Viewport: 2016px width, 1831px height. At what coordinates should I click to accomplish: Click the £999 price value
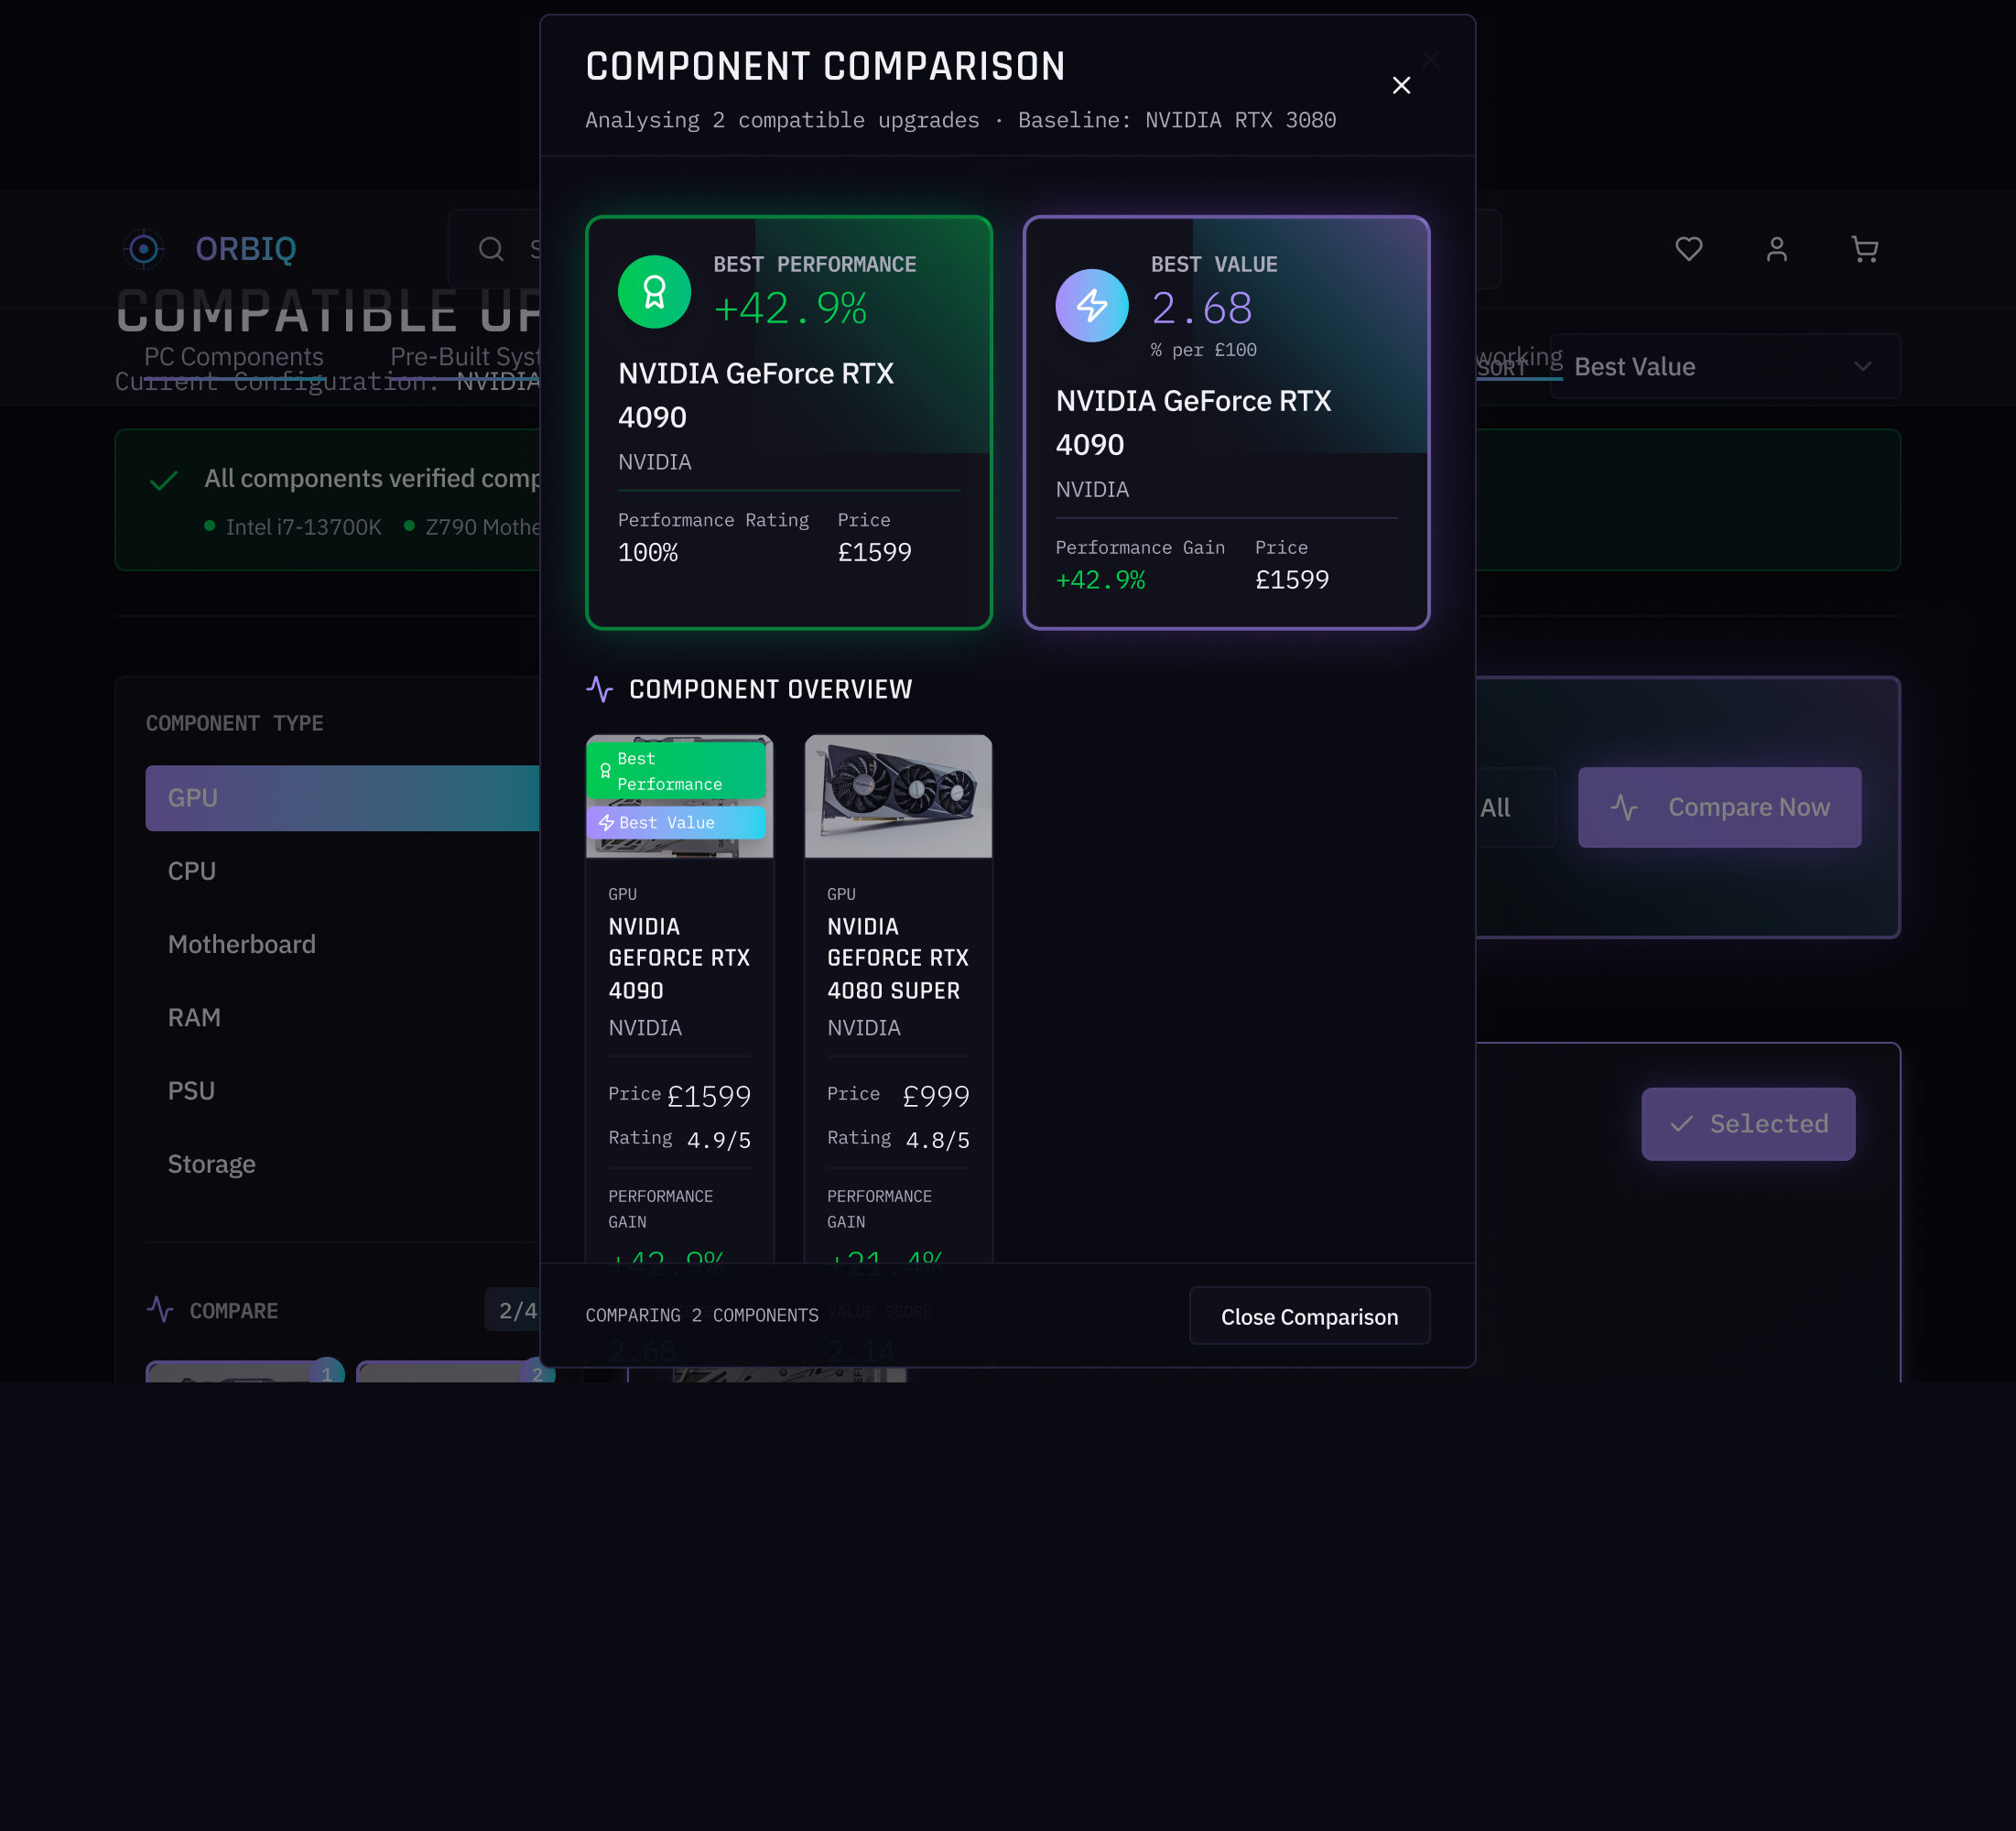click(936, 1096)
